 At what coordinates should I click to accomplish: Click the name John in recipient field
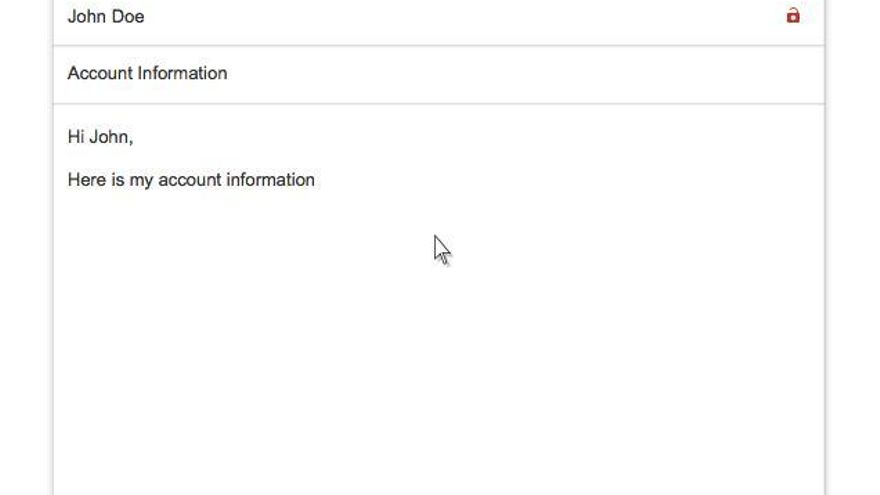[x=87, y=16]
